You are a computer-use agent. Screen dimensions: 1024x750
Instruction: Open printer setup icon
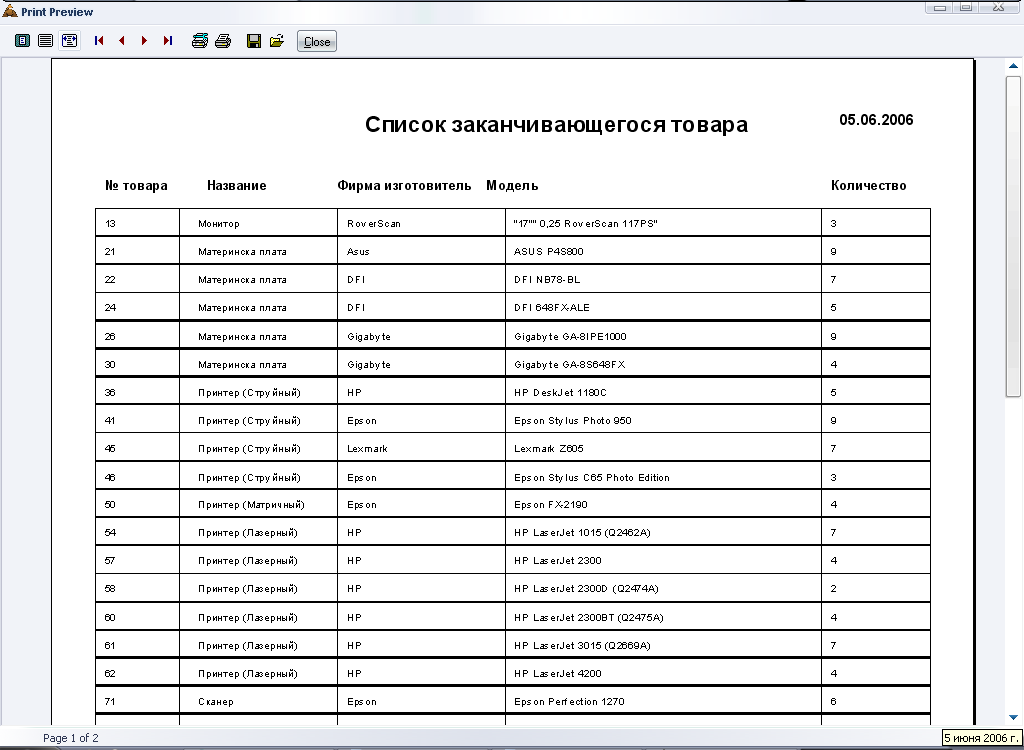click(x=200, y=41)
